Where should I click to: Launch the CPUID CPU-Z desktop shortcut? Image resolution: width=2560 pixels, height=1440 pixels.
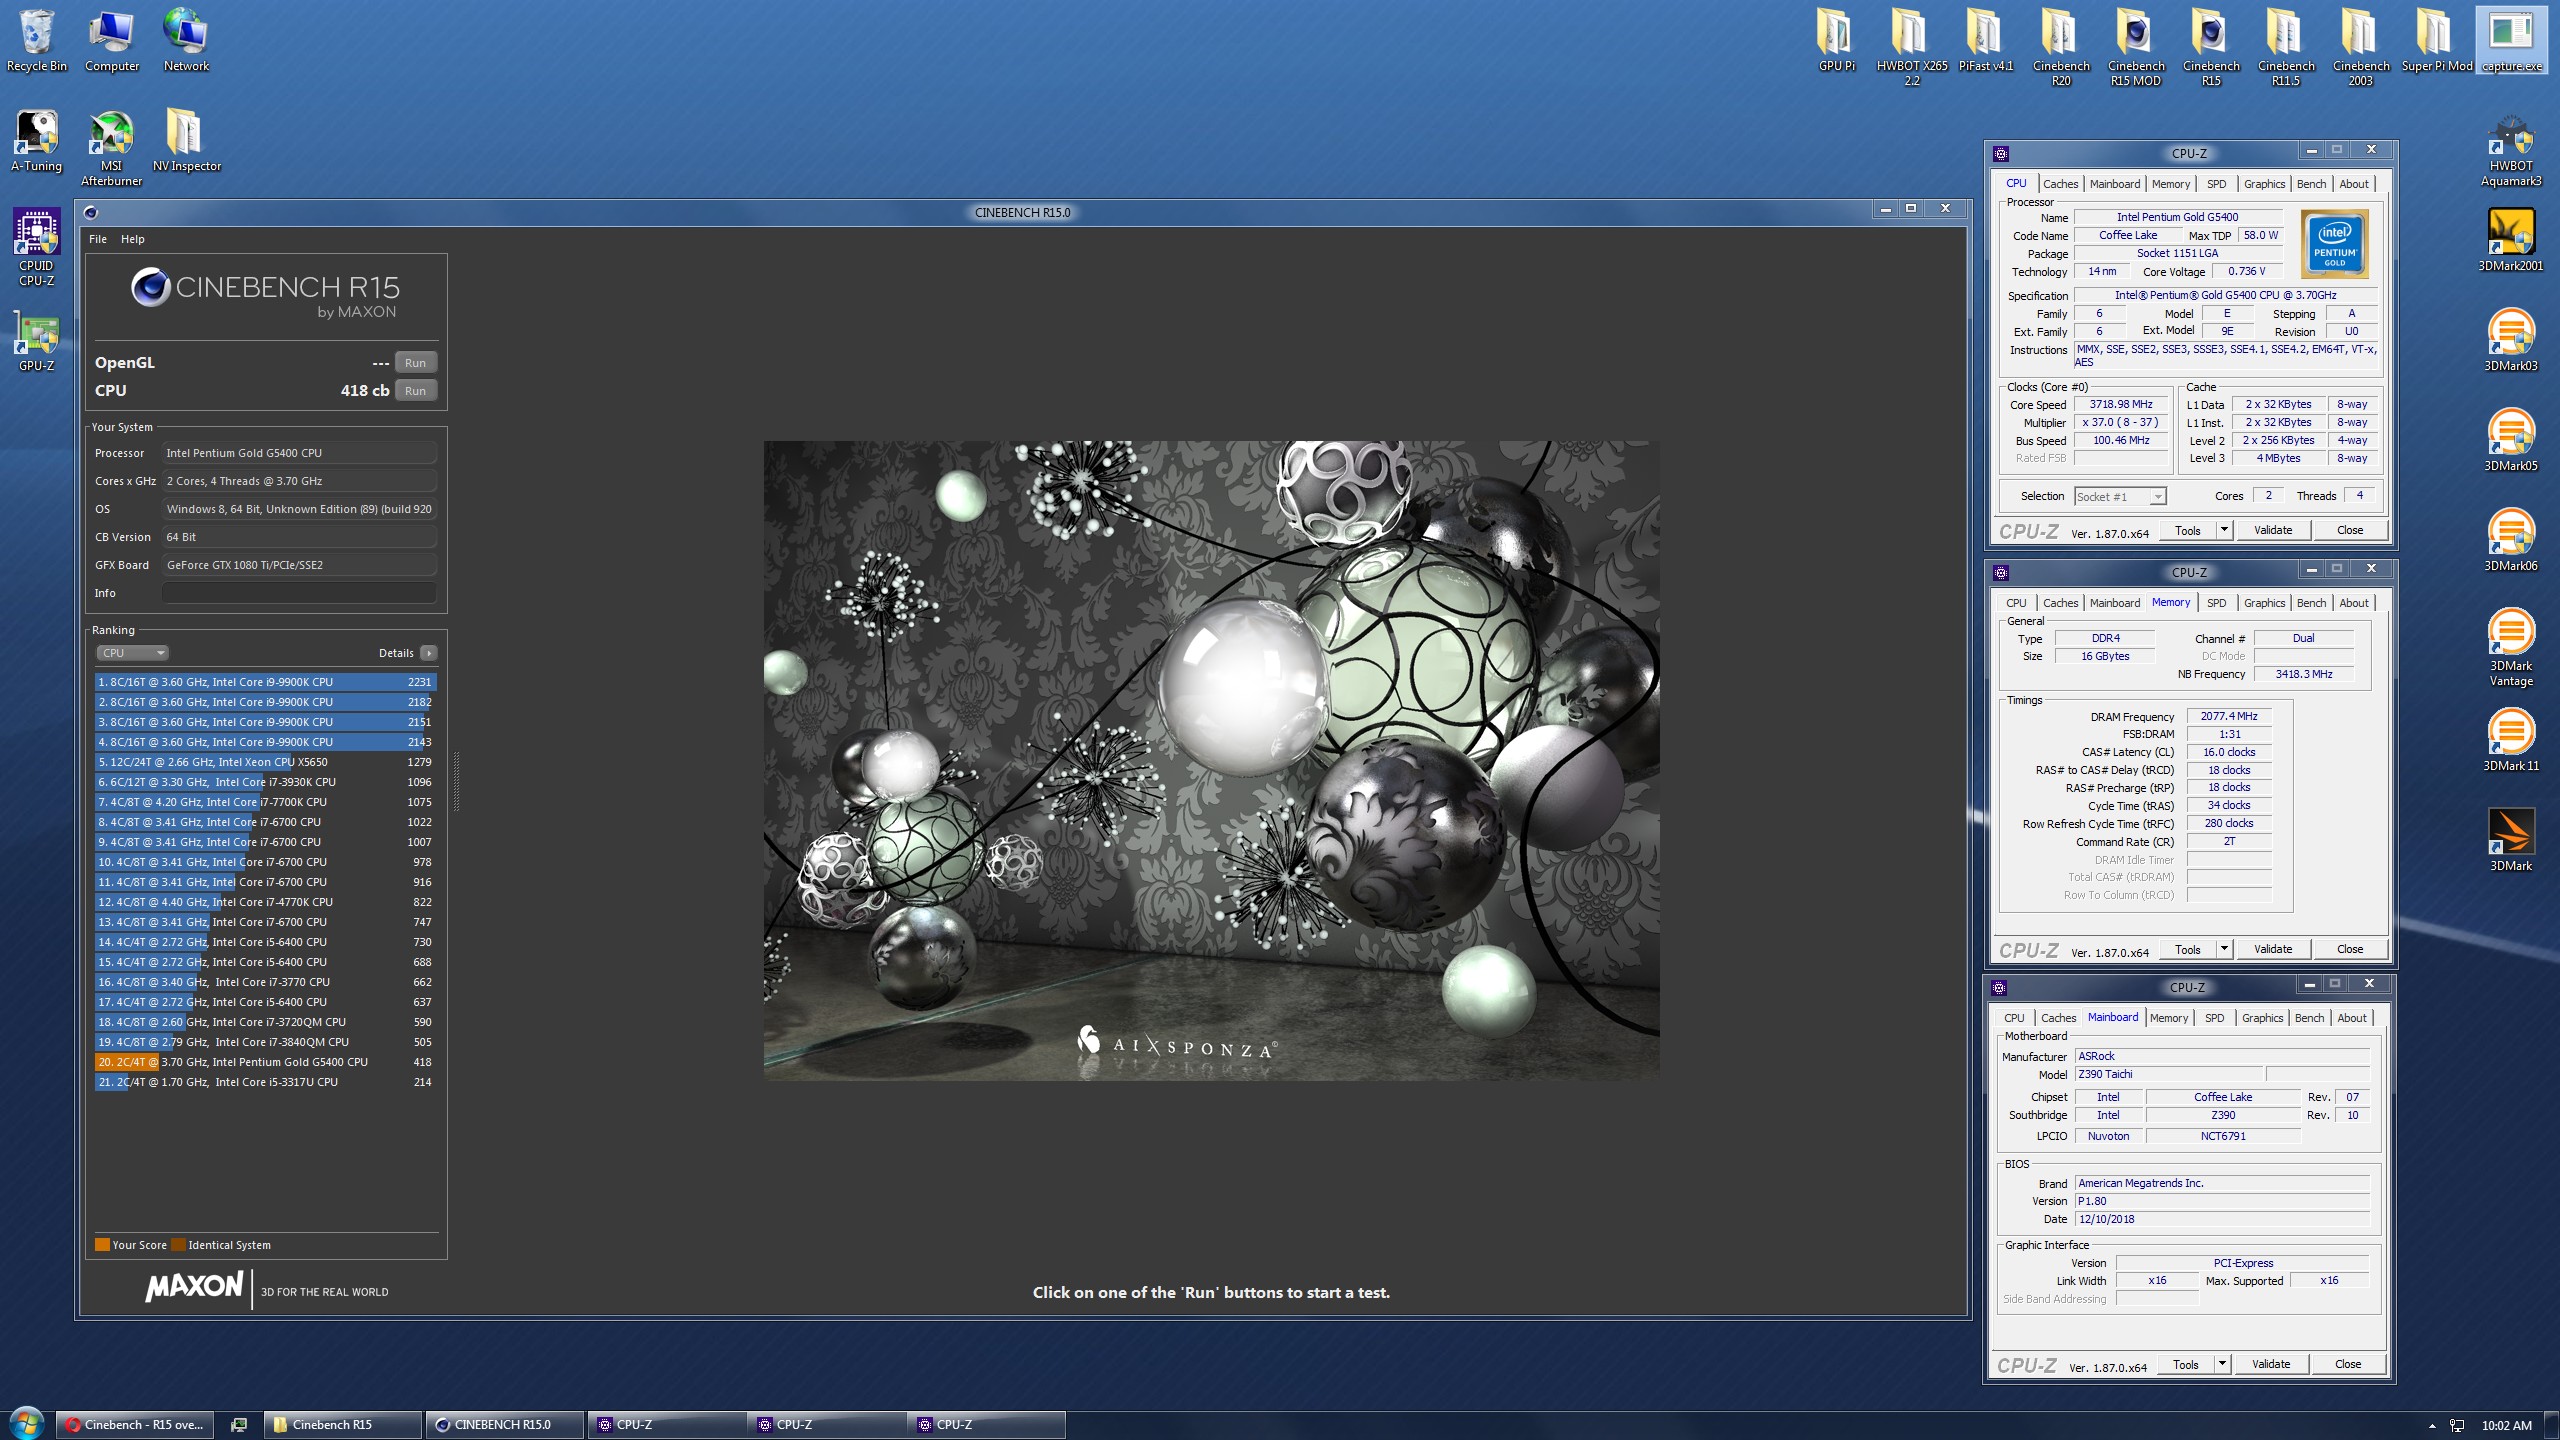coord(36,248)
